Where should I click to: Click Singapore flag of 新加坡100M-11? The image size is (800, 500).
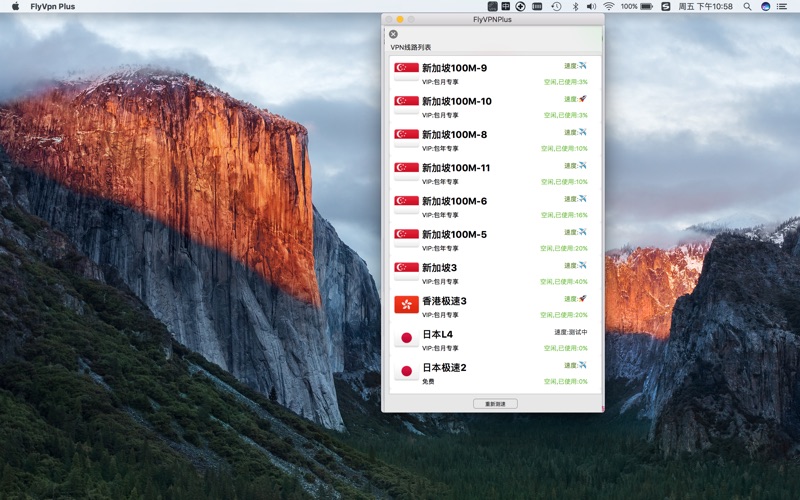[x=406, y=171]
